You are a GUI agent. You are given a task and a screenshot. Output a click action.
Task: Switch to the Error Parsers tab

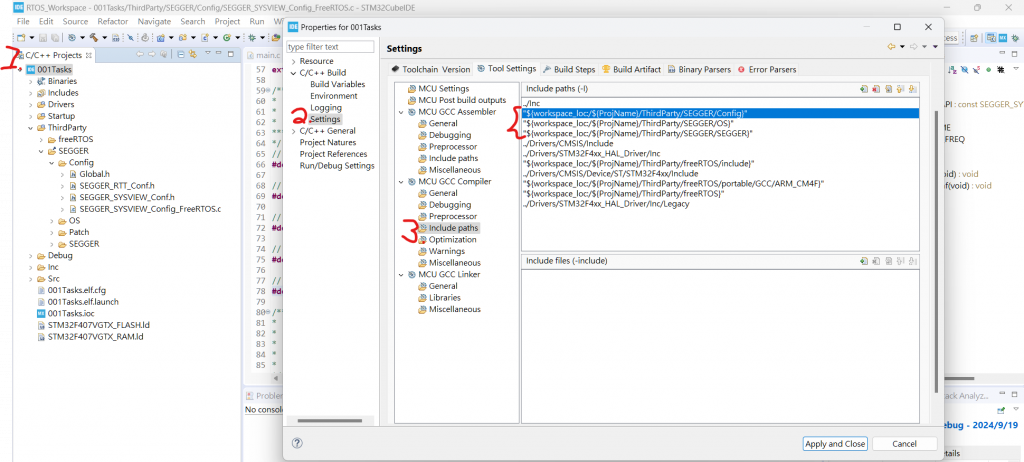[x=767, y=69]
